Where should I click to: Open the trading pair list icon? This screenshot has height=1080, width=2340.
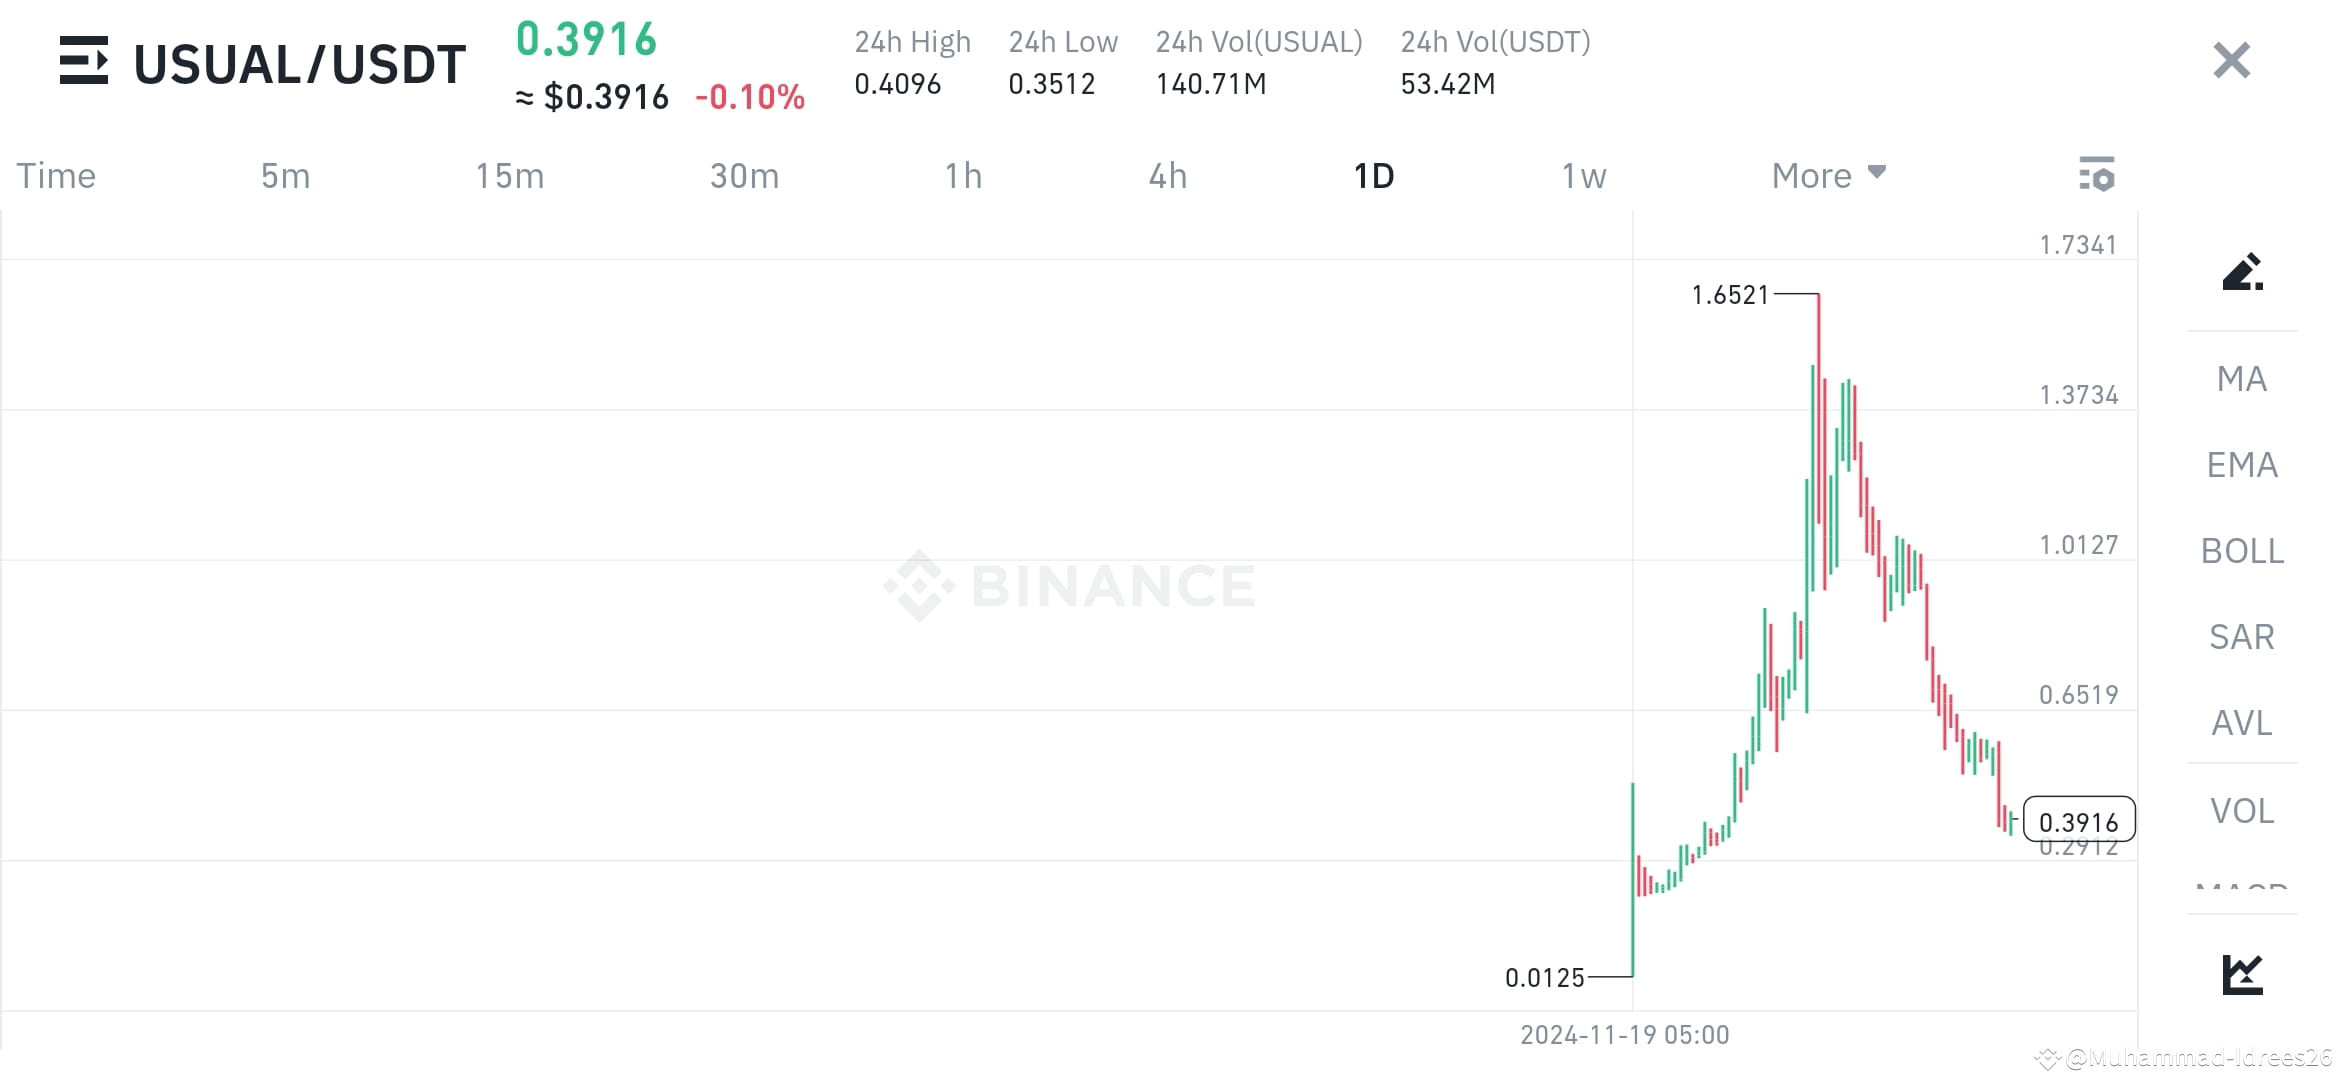(x=85, y=62)
